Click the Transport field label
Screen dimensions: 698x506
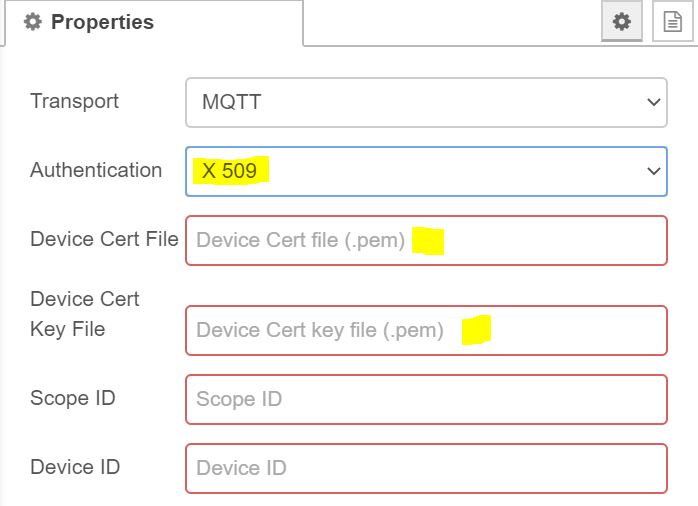[x=74, y=101]
